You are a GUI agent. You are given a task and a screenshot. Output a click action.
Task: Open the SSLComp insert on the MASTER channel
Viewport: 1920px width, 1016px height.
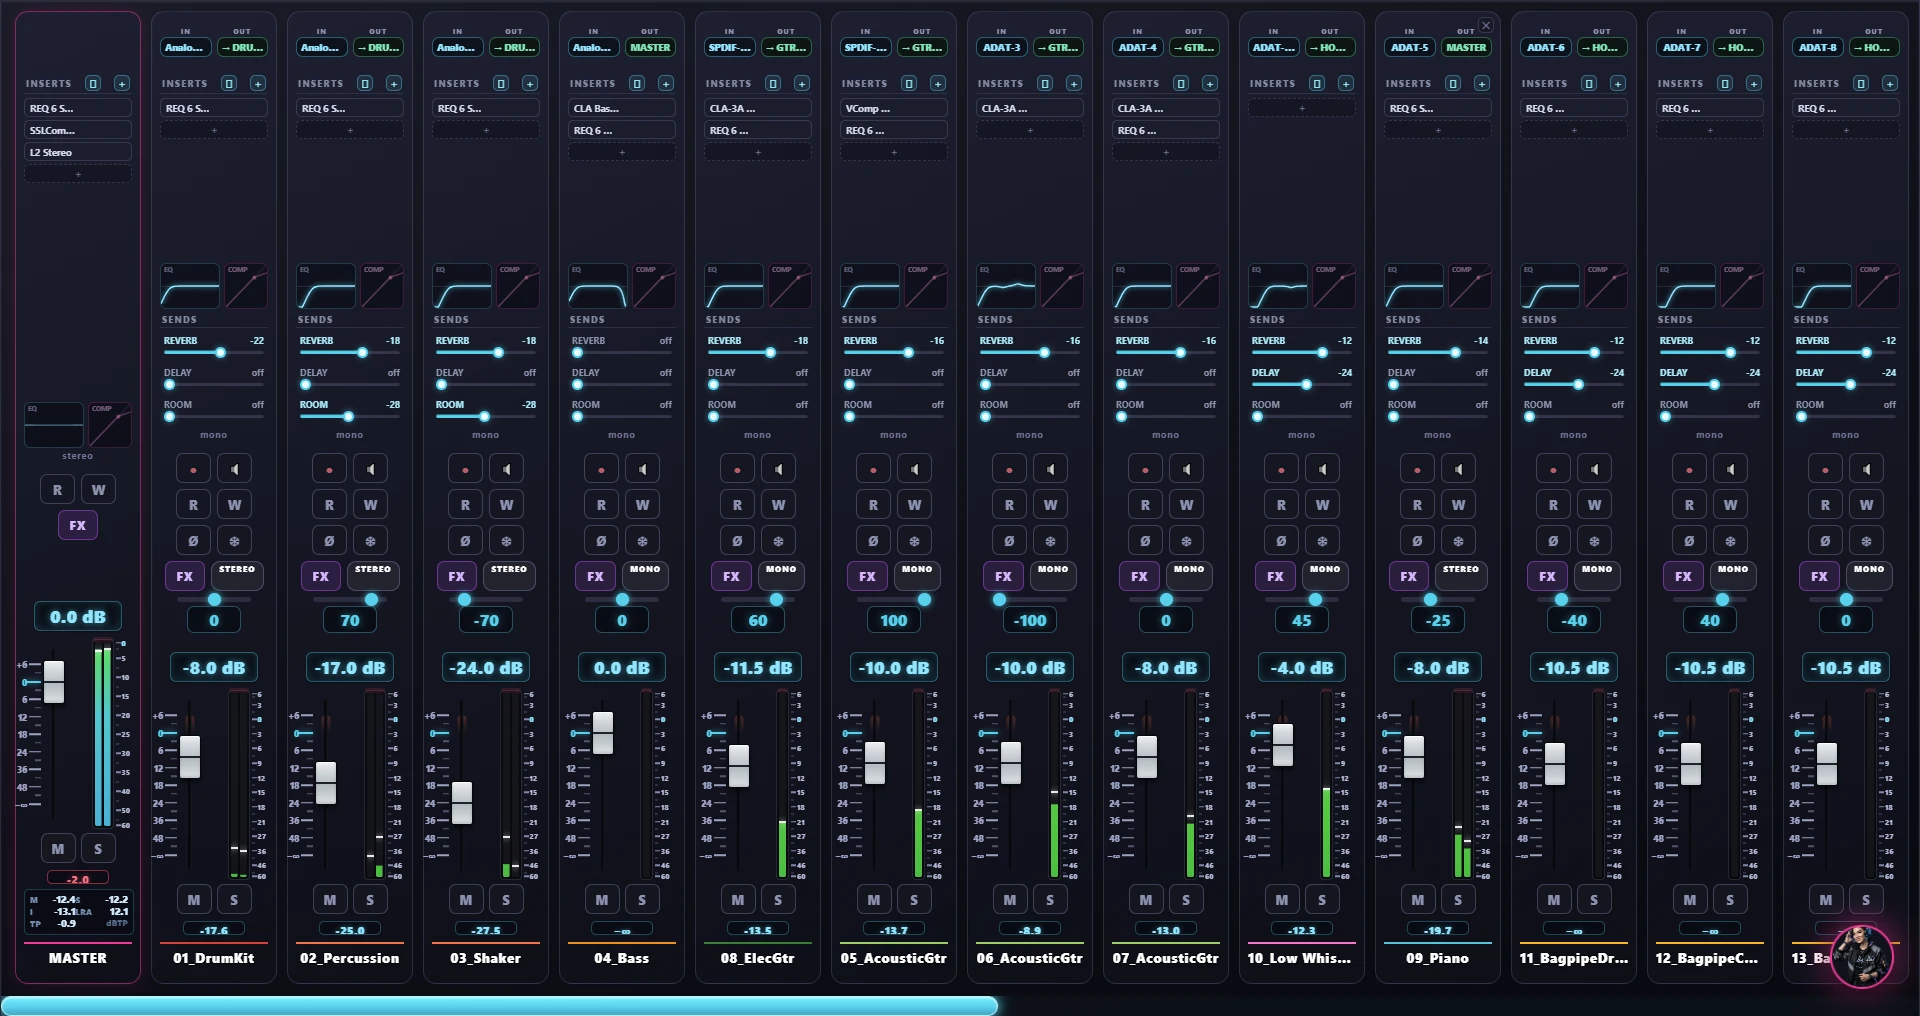tap(78, 131)
